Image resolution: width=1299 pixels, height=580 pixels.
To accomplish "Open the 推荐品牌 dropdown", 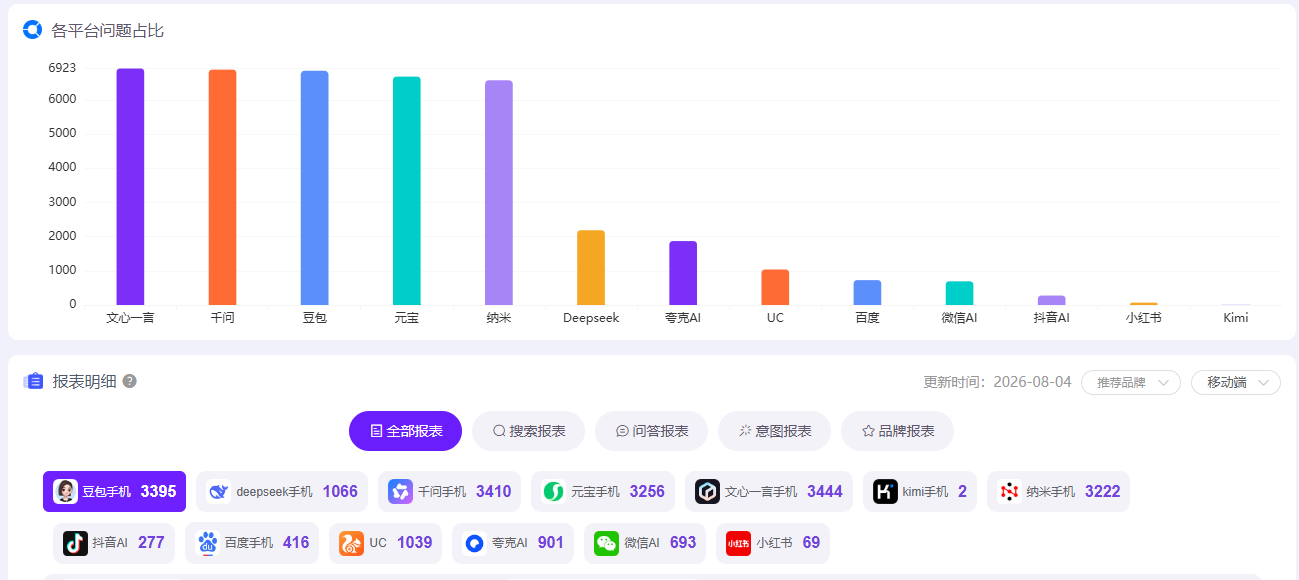I will pyautogui.click(x=1131, y=382).
